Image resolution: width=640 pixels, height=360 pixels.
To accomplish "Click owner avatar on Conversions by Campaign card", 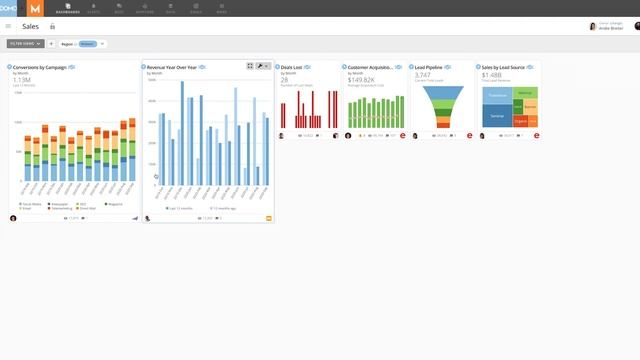I will coord(13,218).
